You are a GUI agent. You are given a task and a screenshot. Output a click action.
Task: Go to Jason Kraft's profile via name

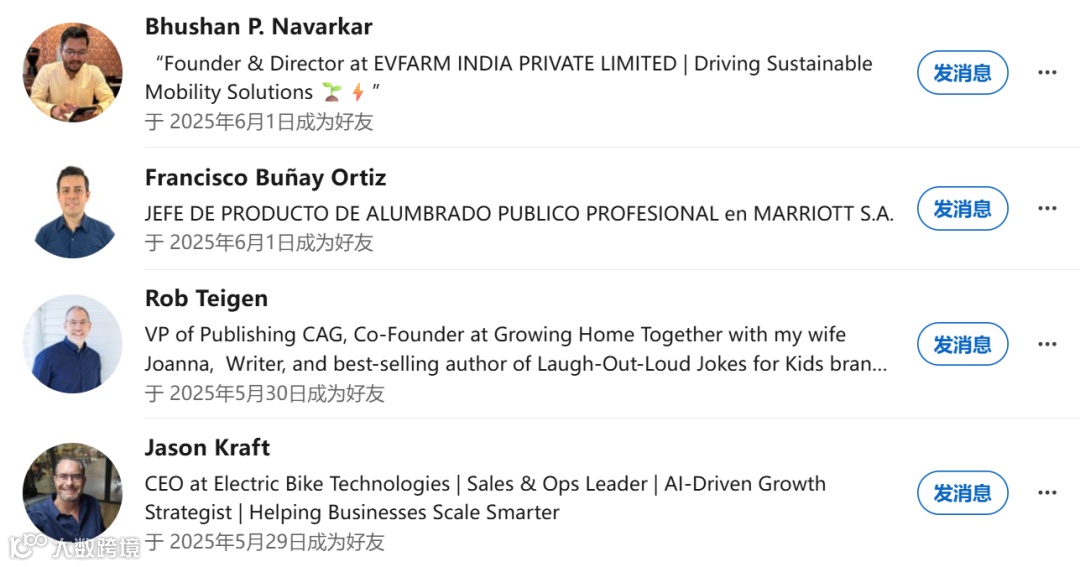coord(207,447)
